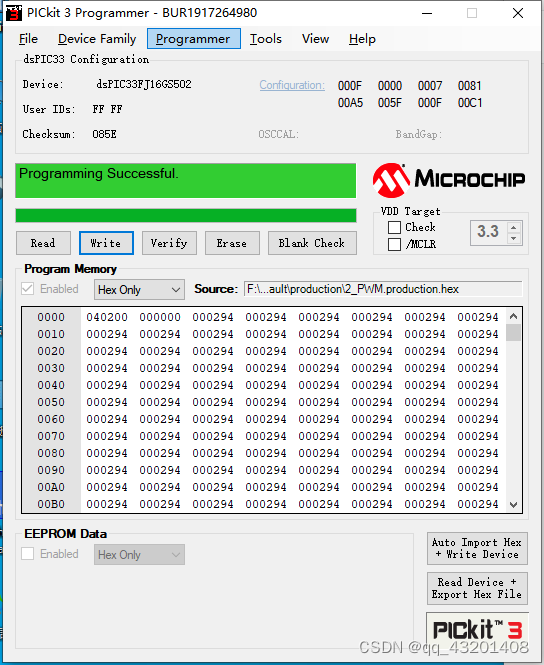Image resolution: width=544 pixels, height=665 pixels.
Task: Click configuration word 0081
Action: point(470,86)
